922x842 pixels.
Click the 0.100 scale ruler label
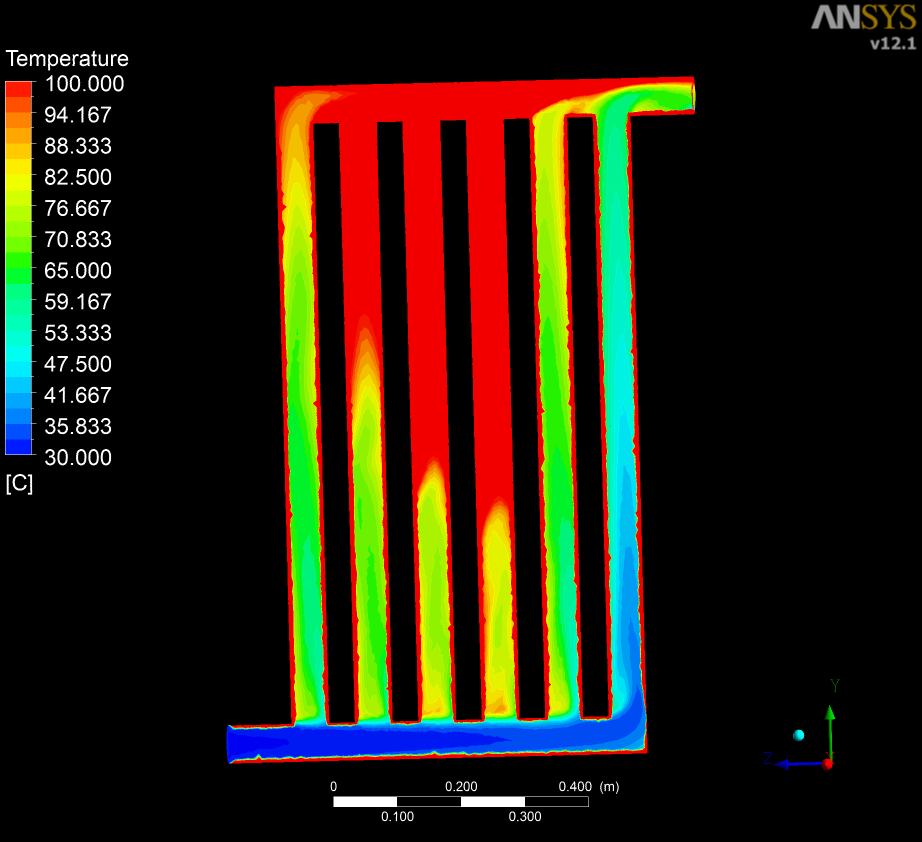click(x=397, y=817)
